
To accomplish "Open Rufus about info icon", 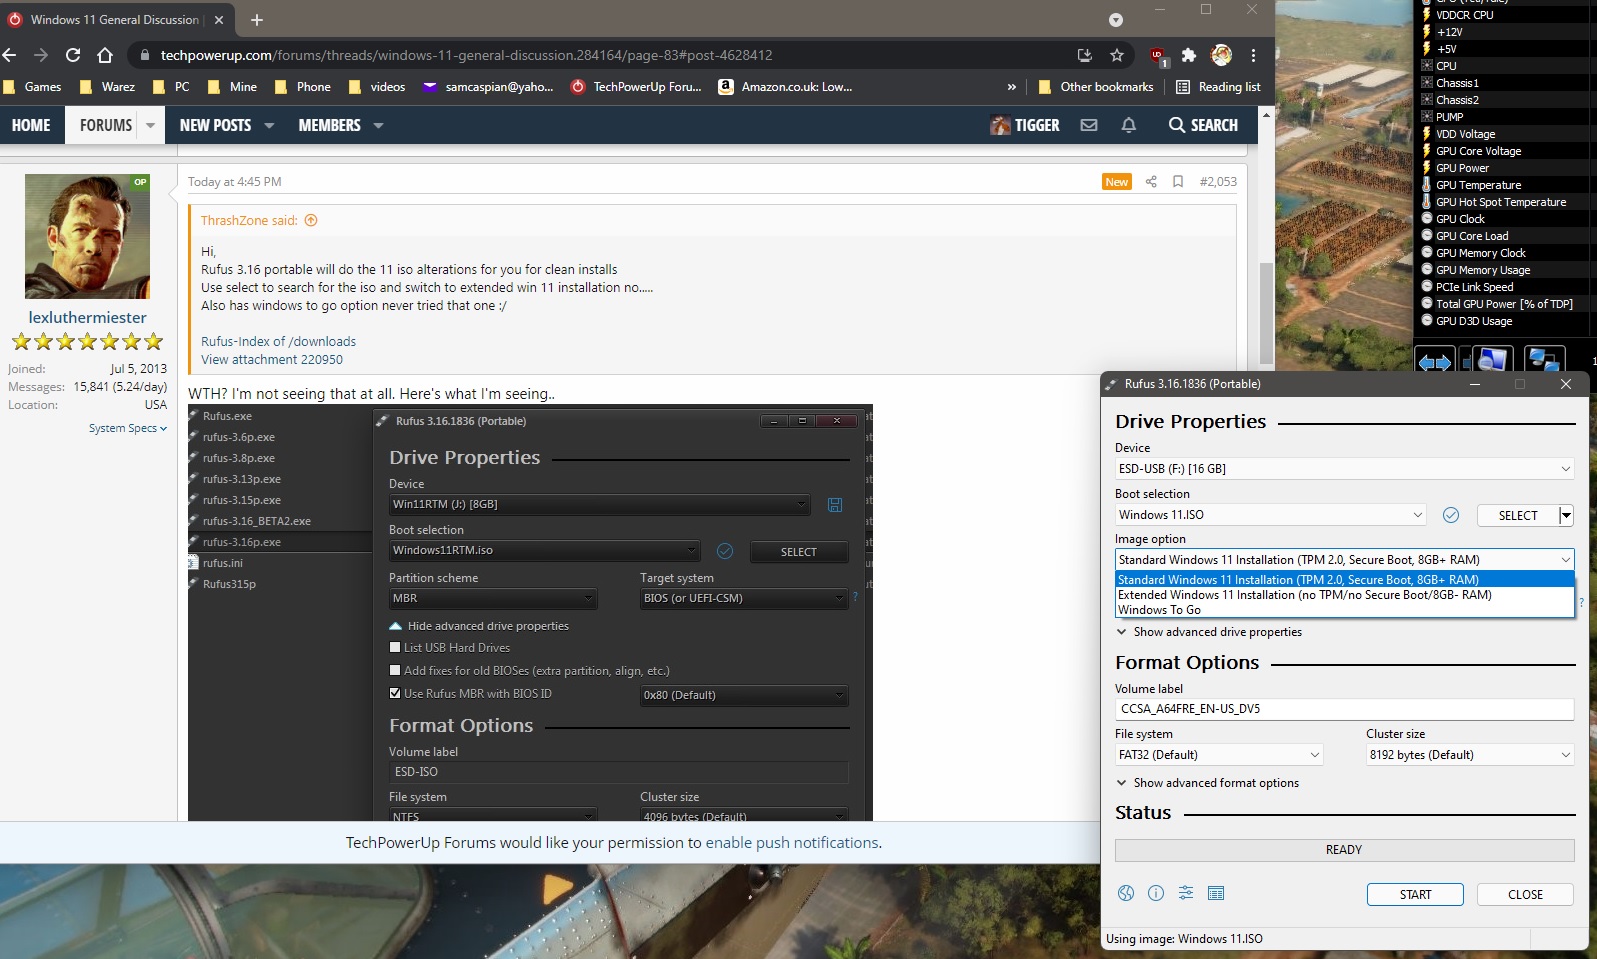I will 1156,893.
